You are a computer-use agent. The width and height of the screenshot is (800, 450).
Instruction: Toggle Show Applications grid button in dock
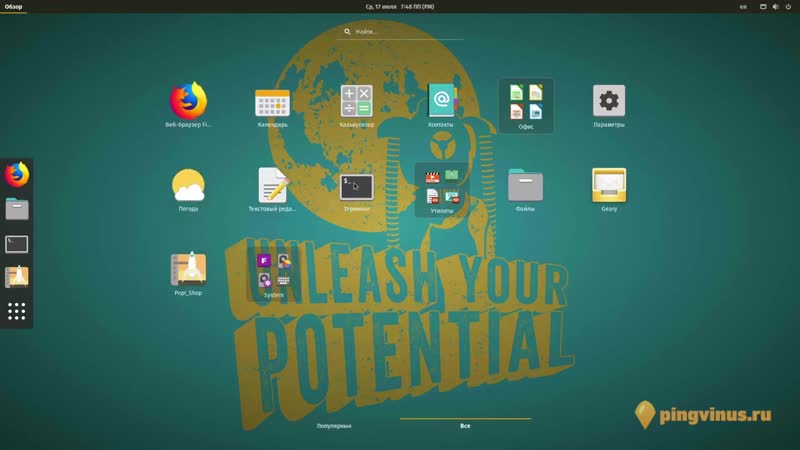(17, 311)
